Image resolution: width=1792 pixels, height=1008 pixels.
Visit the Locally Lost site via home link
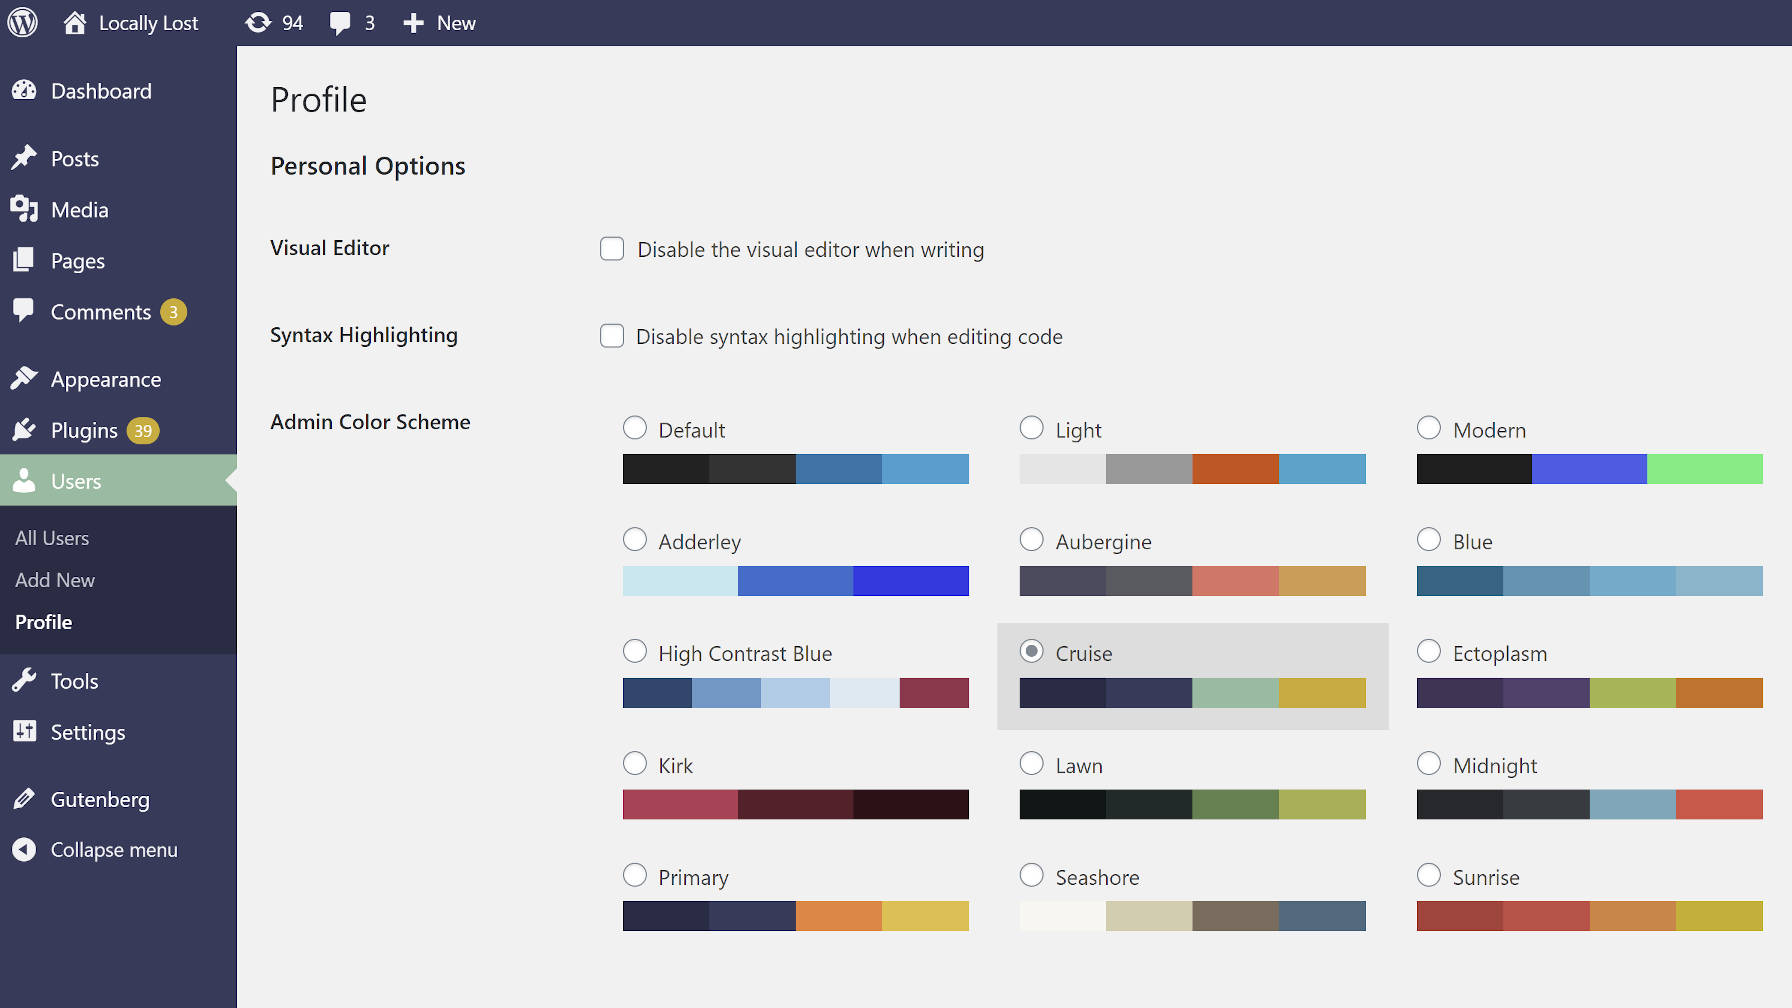click(130, 22)
